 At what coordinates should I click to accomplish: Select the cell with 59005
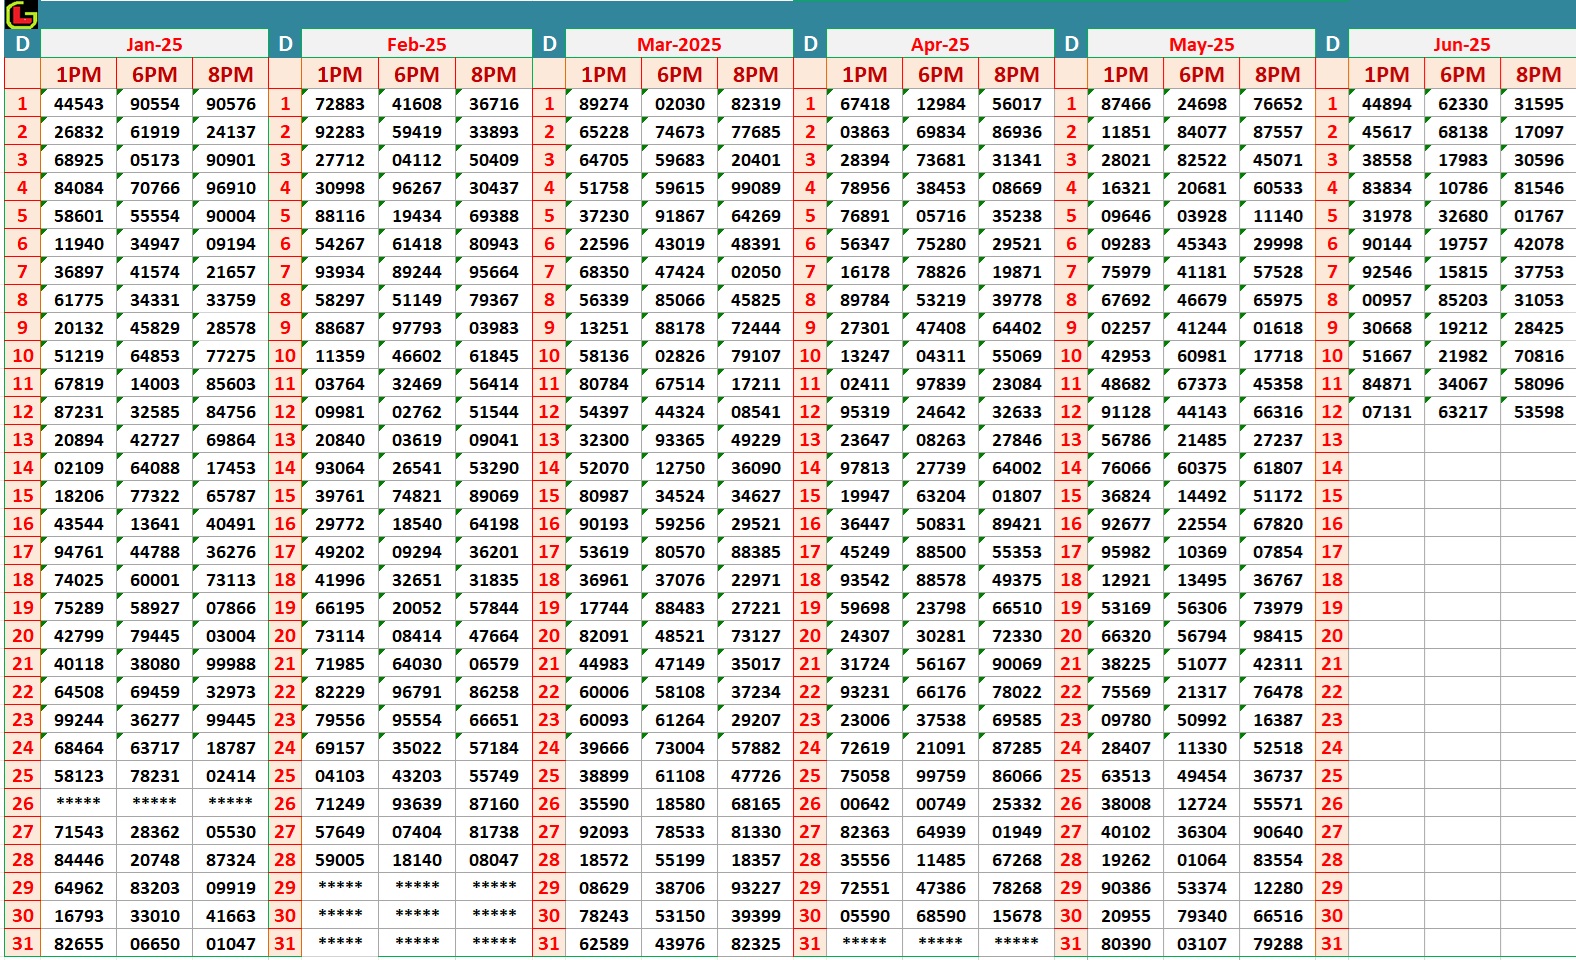[340, 860]
